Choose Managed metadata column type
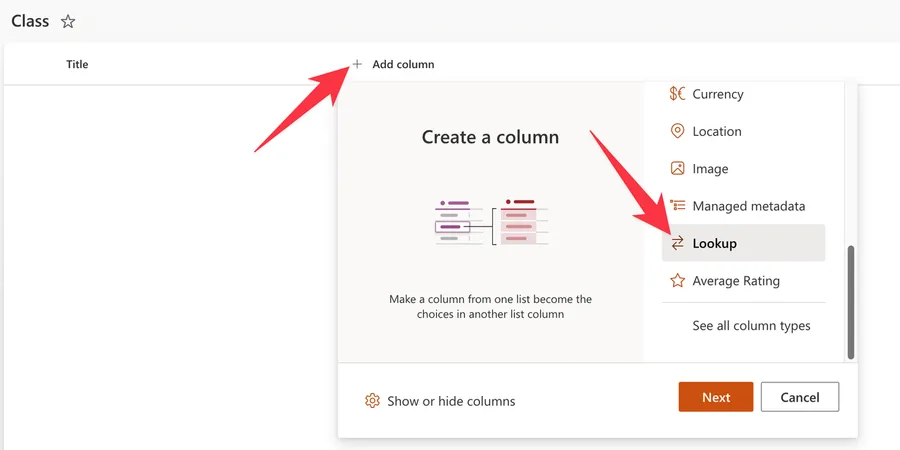Viewport: 900px width, 450px height. pos(748,206)
